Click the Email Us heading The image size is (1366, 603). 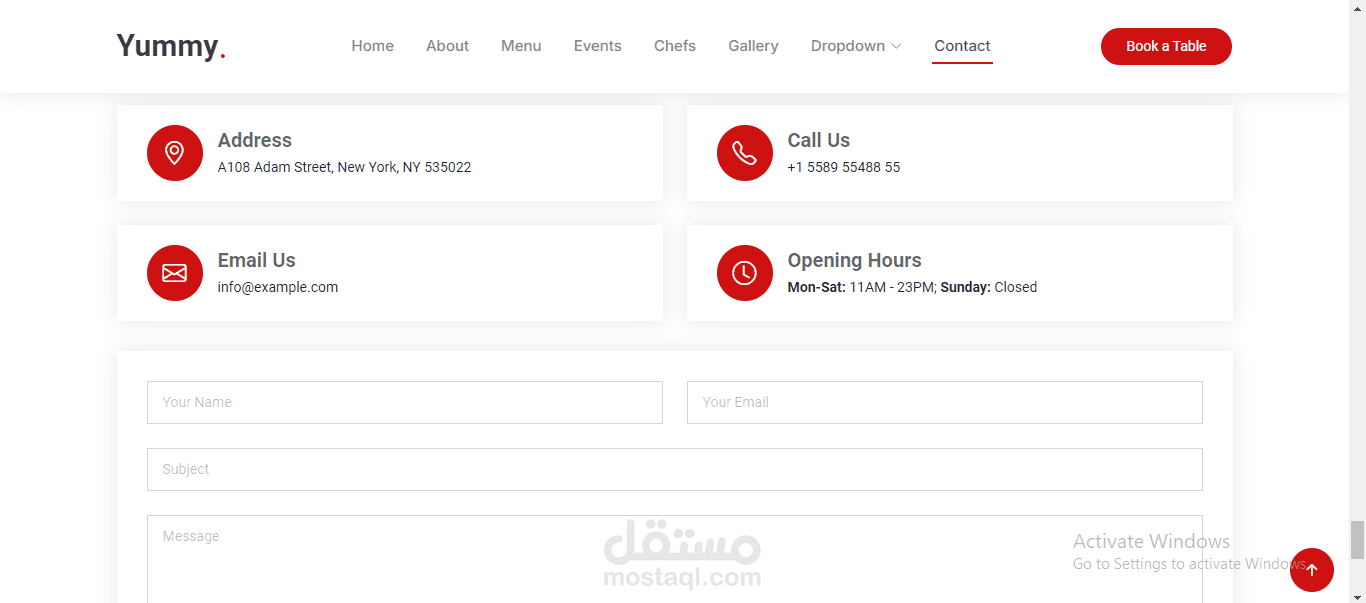(257, 260)
